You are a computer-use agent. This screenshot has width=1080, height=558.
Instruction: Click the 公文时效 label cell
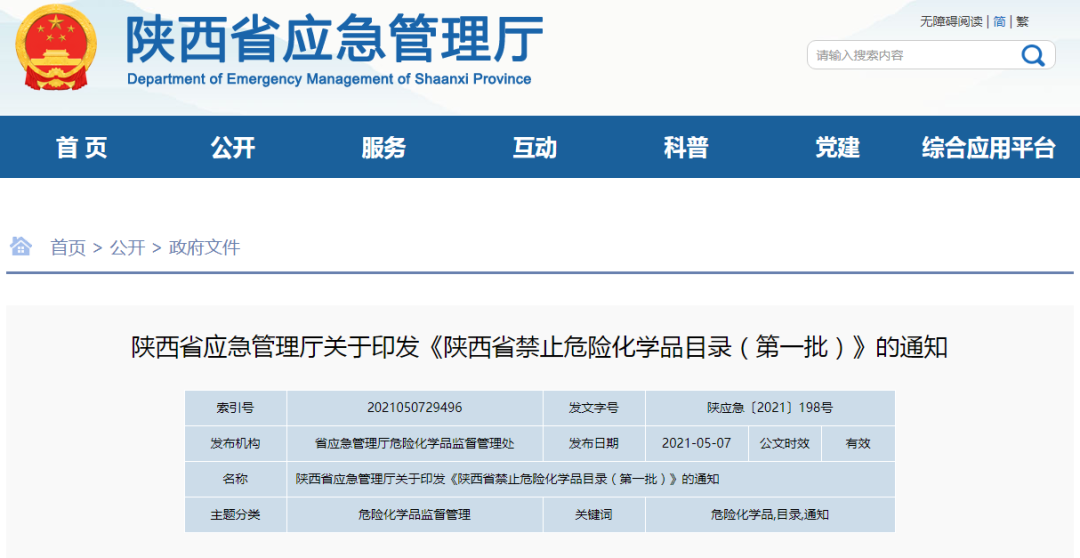[785, 443]
